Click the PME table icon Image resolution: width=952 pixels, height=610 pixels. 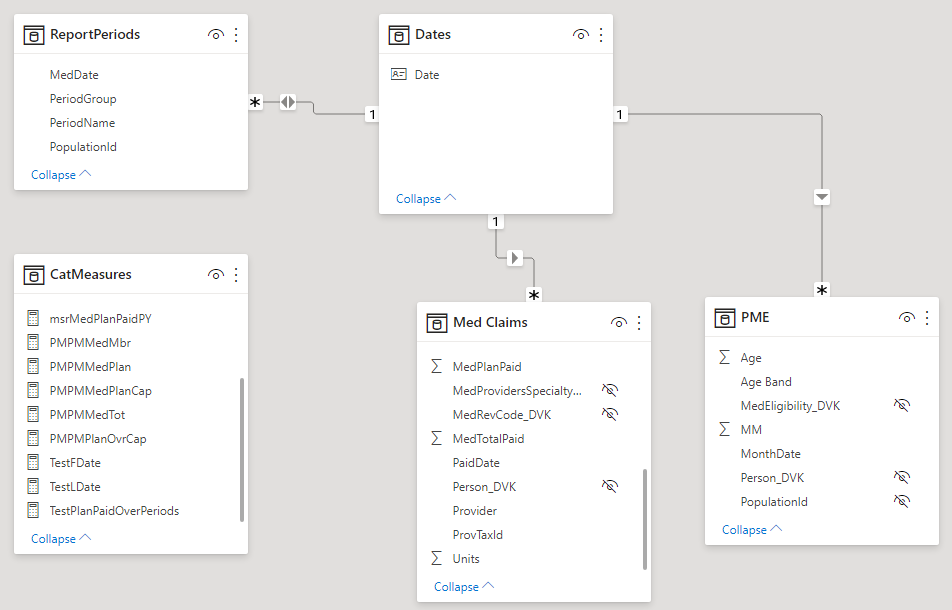pos(724,317)
